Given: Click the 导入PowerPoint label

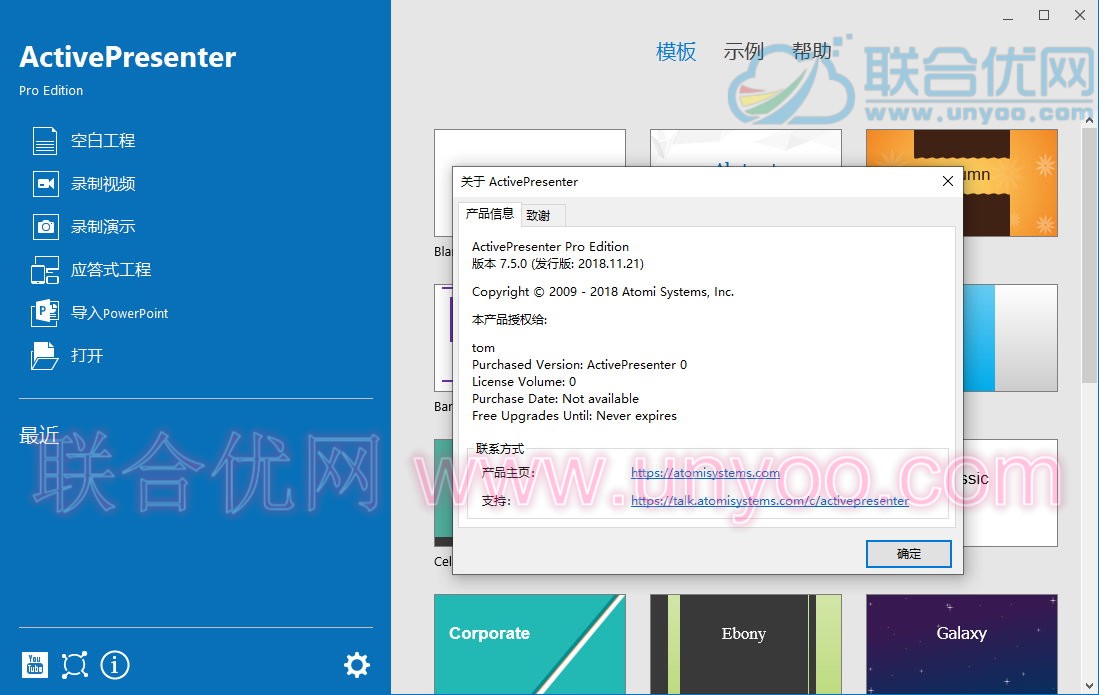Looking at the screenshot, I should 120,313.
